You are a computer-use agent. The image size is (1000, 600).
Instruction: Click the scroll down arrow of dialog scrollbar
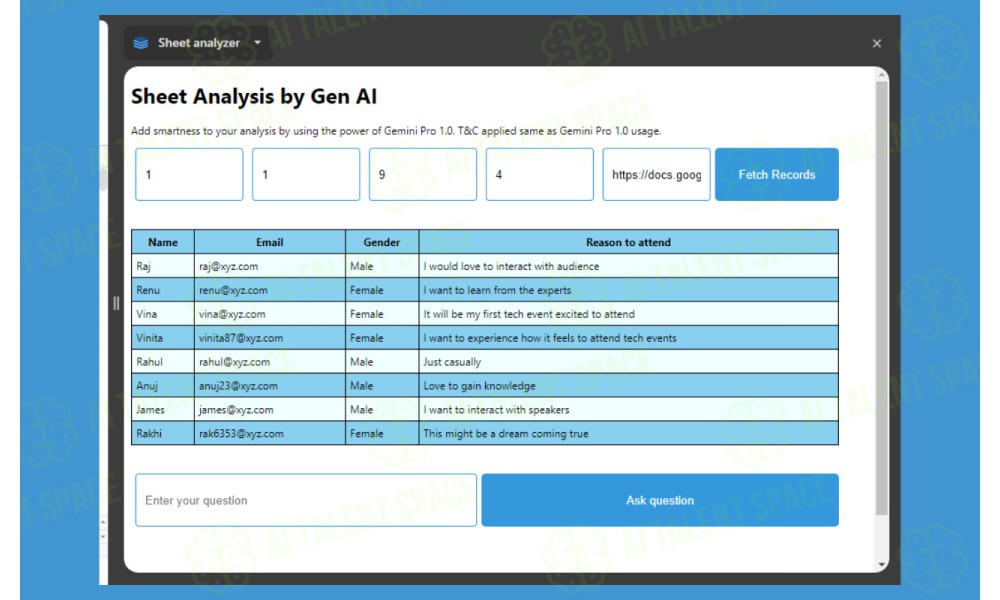click(x=882, y=564)
